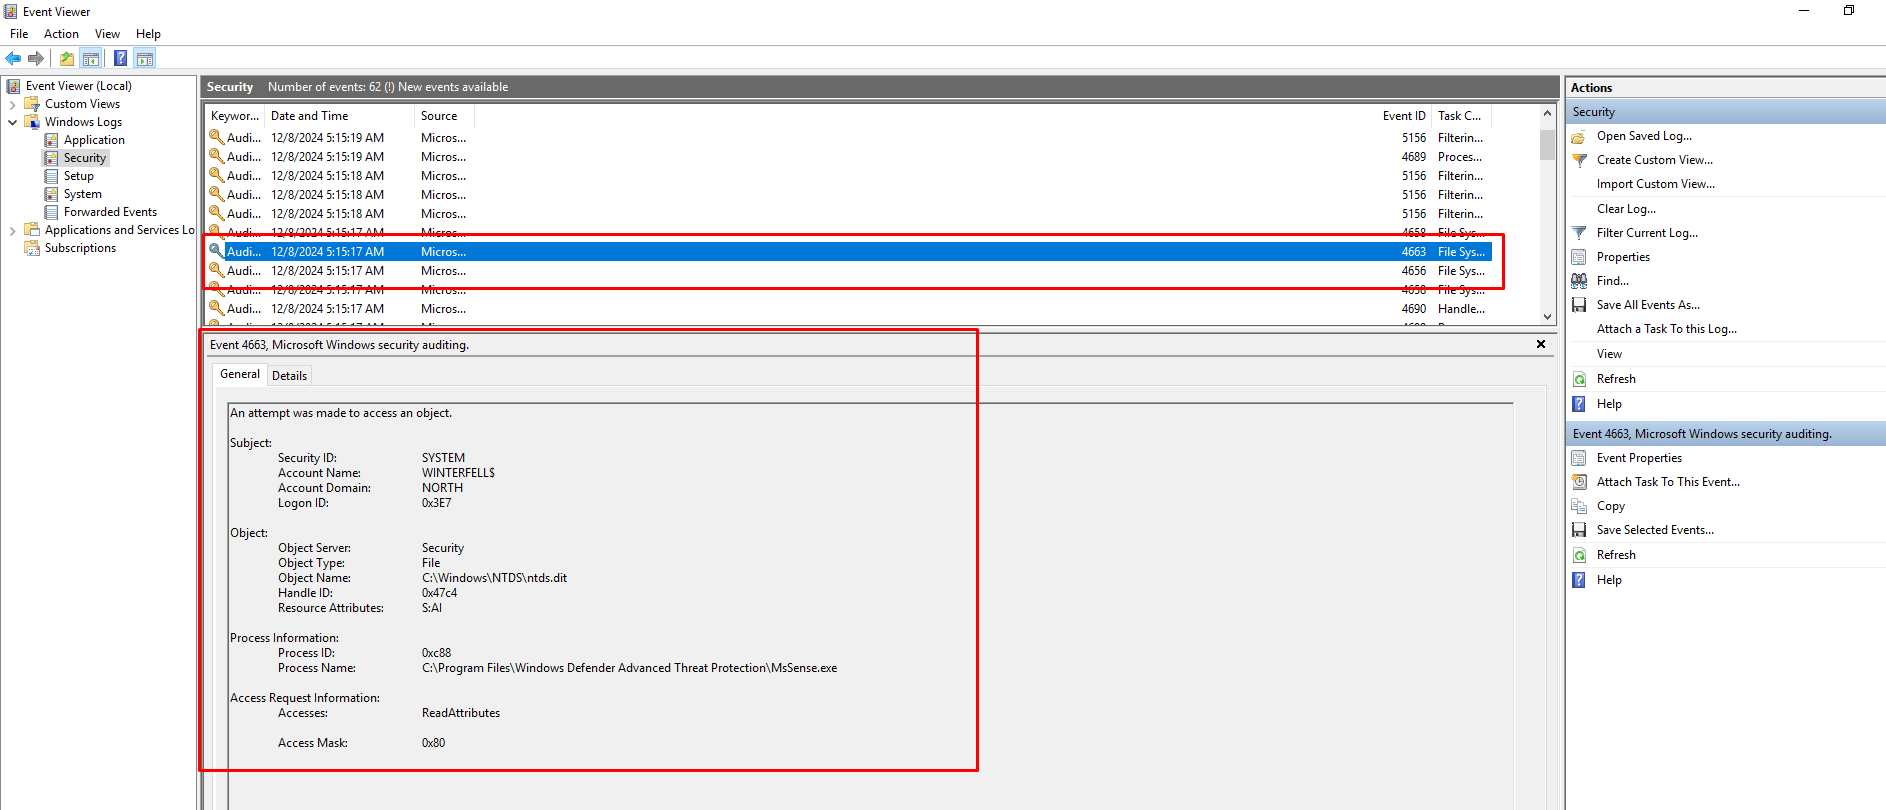The width and height of the screenshot is (1886, 810).
Task: Sort by the Date and Time column header
Action: pos(339,116)
